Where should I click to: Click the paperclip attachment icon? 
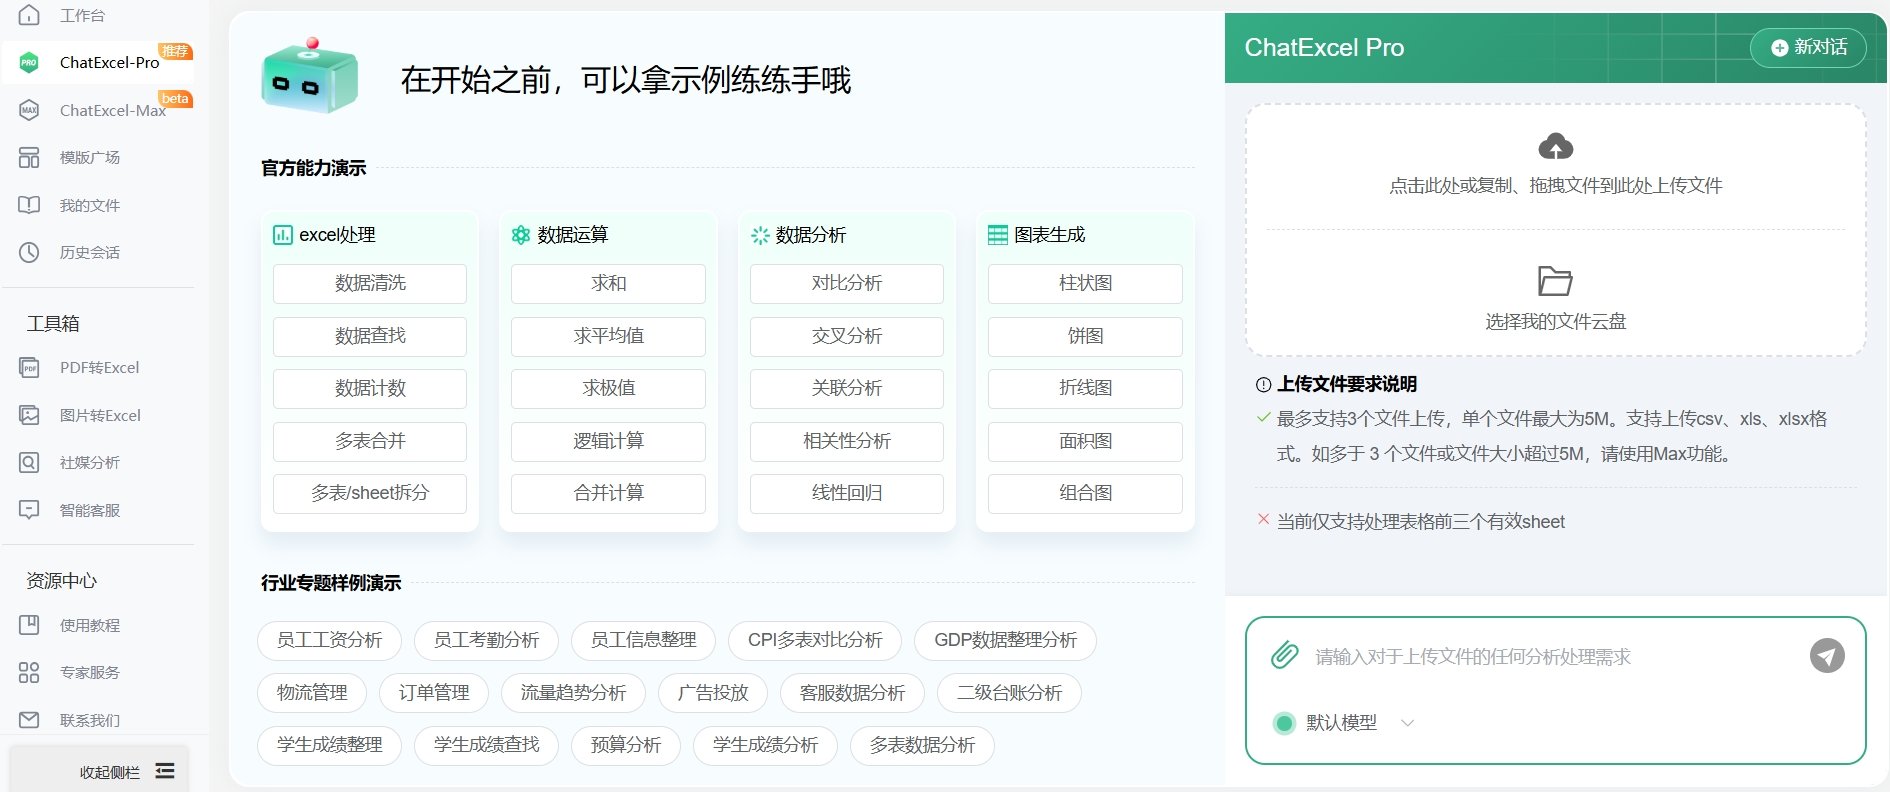[x=1284, y=656]
